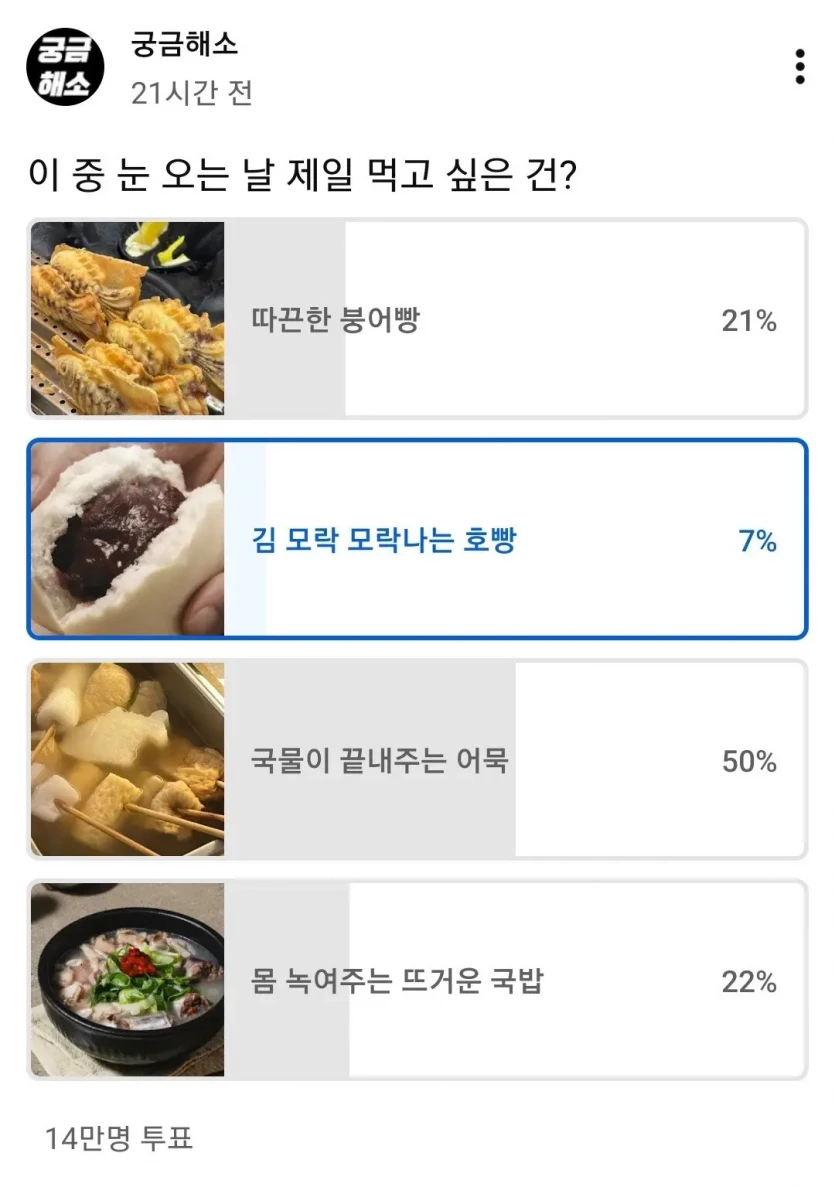Click the poll question text
Screen dimensions: 835x1187
305,177
